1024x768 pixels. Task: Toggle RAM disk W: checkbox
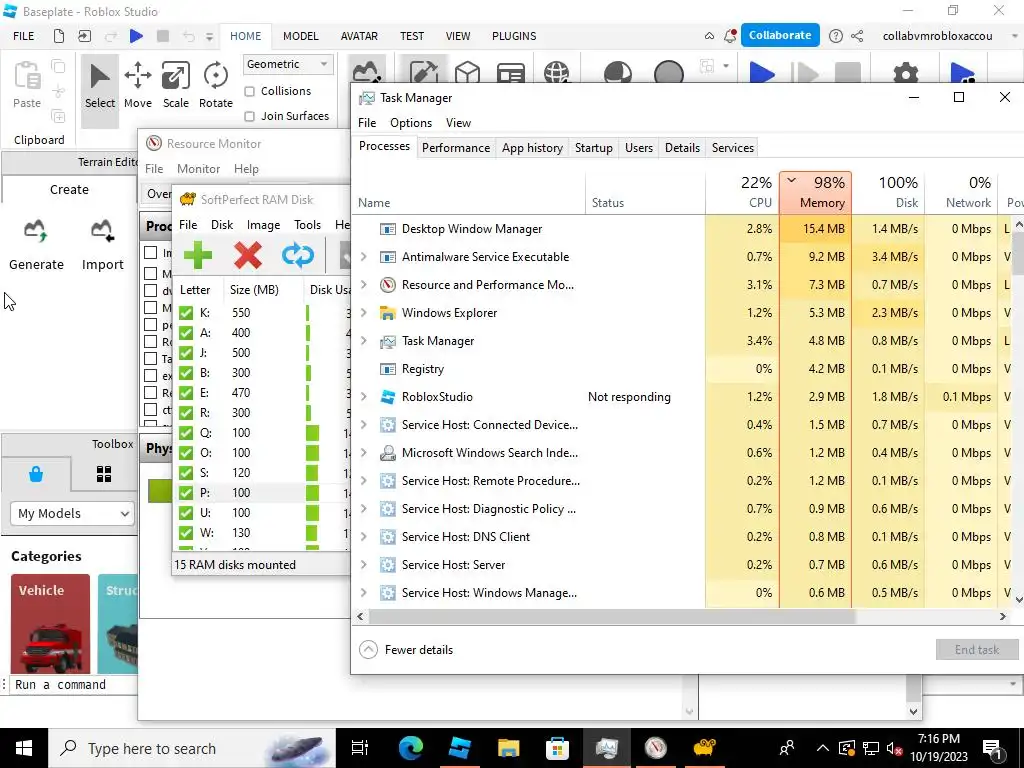[x=186, y=533]
